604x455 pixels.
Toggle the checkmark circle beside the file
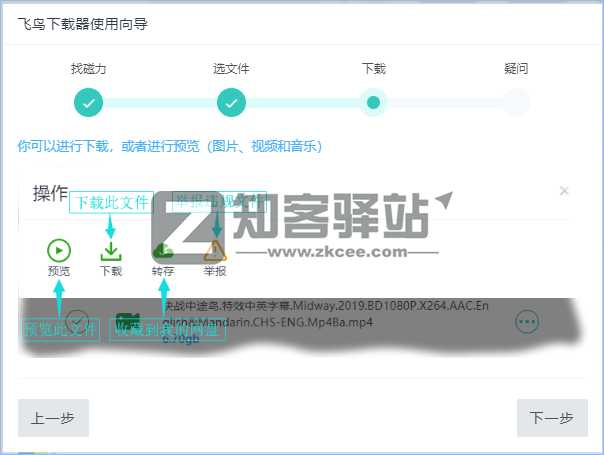pos(78,321)
